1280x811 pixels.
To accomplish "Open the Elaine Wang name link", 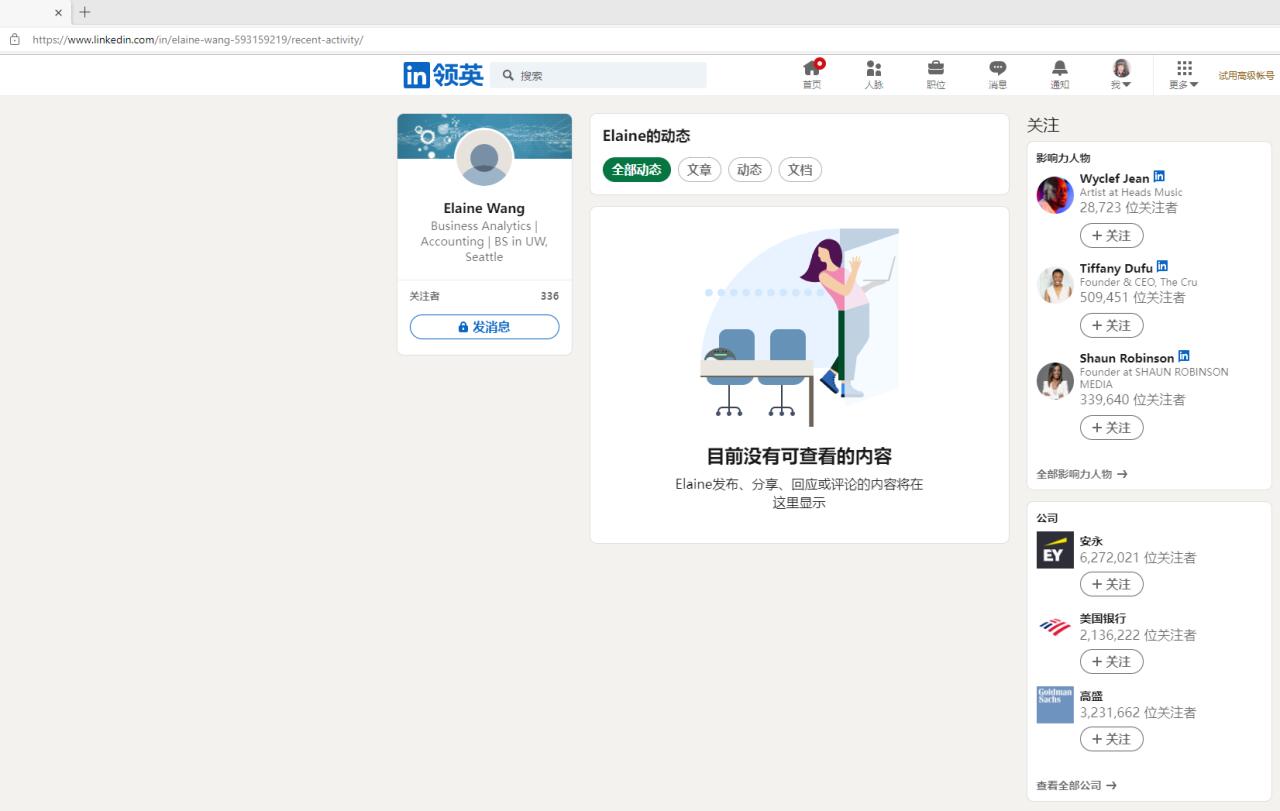I will click(484, 208).
